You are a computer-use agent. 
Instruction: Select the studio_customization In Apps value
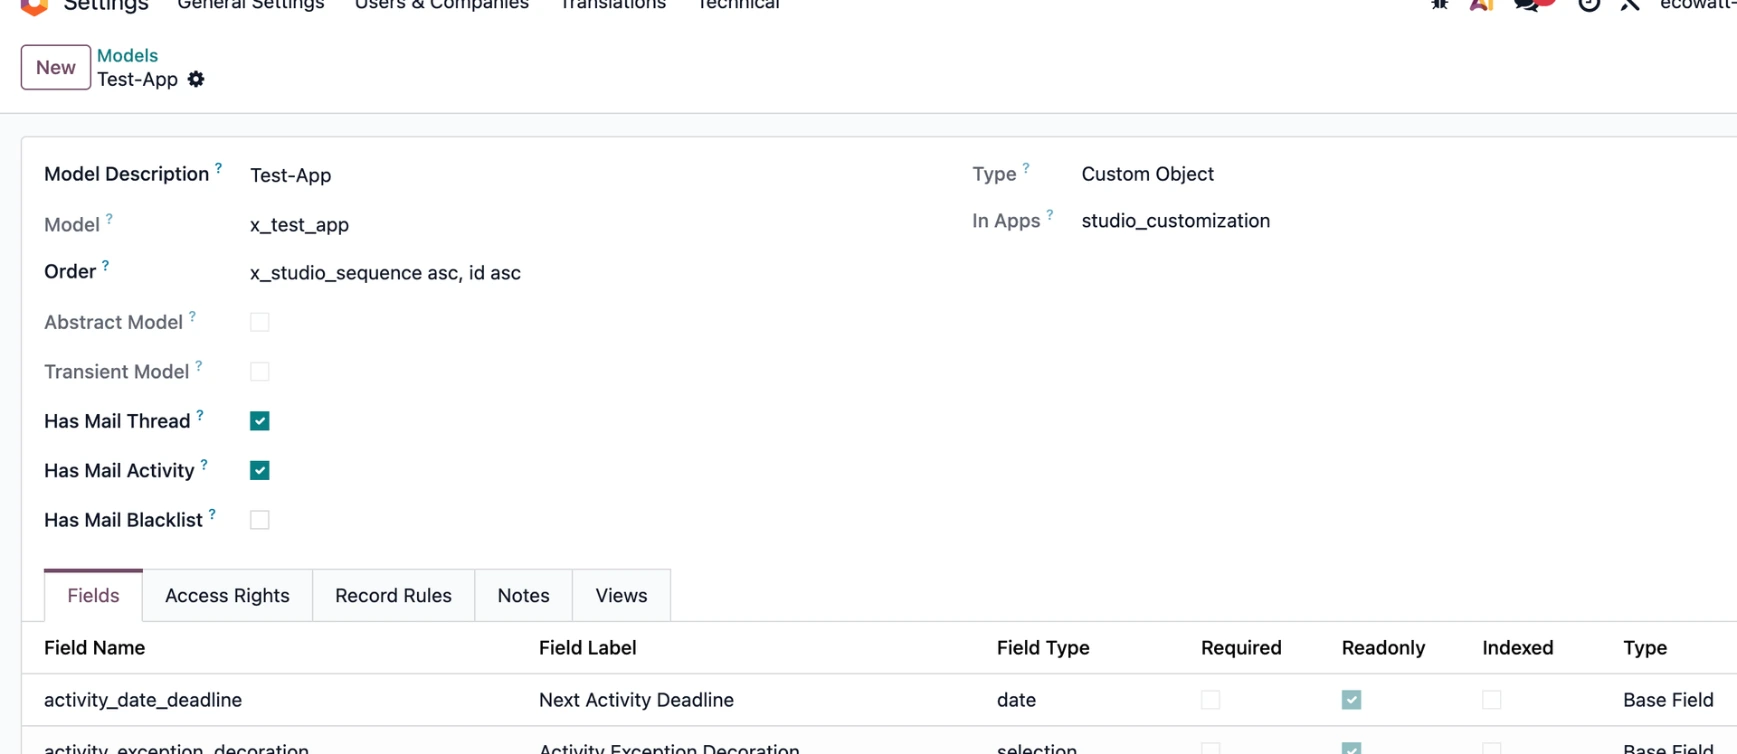pos(1176,221)
